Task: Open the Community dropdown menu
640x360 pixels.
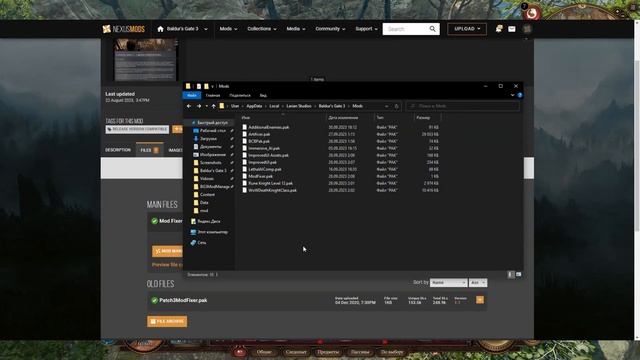Action: 330,29
